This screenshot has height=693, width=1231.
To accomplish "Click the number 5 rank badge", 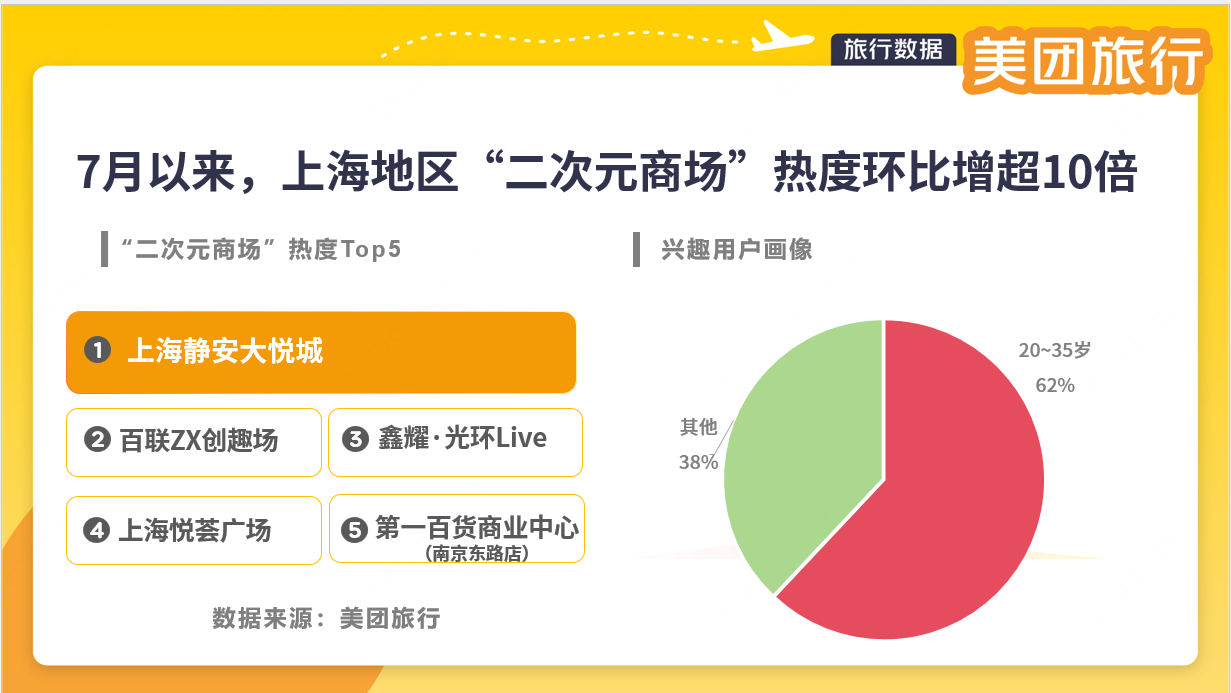I will pyautogui.click(x=355, y=530).
